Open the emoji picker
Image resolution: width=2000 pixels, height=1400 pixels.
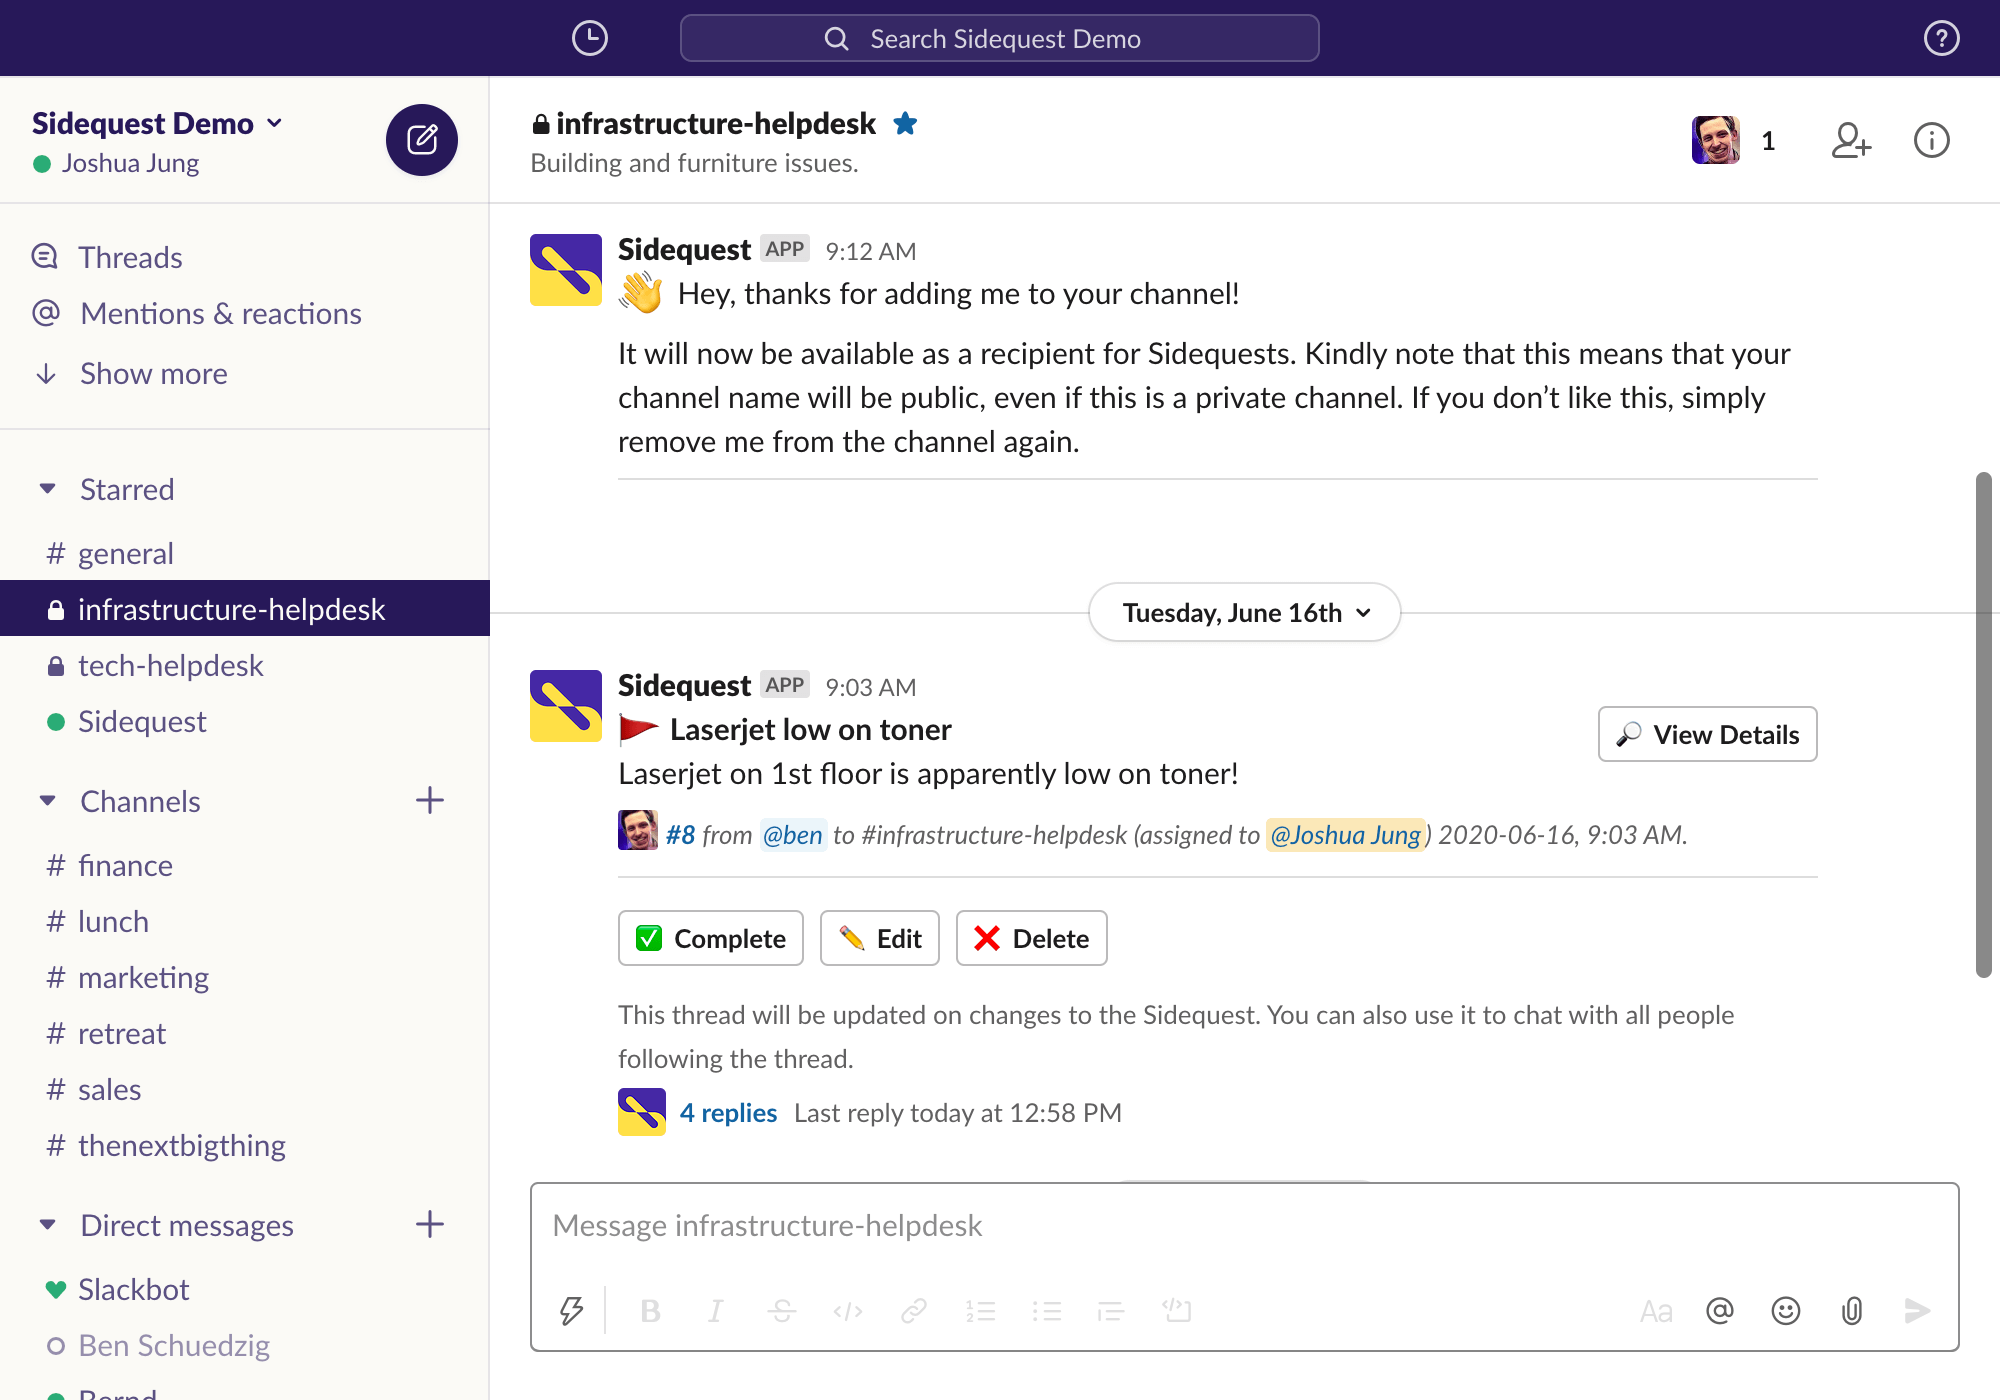(1786, 1310)
